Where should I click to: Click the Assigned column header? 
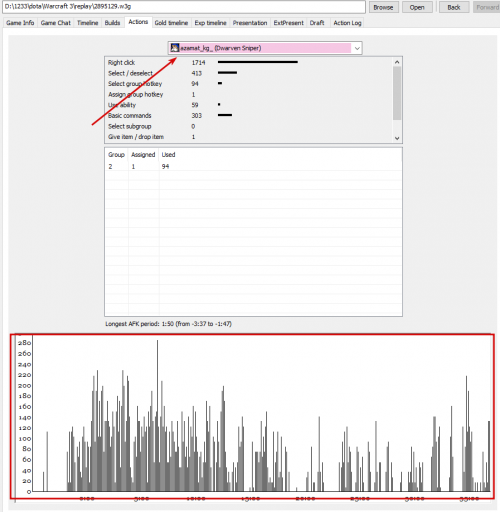(x=143, y=155)
